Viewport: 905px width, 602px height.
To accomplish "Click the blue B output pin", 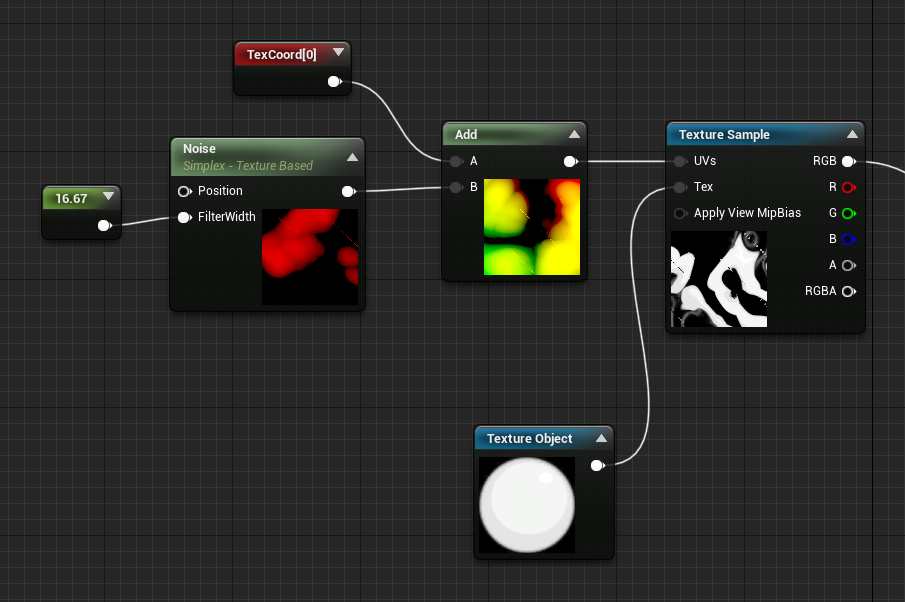I will coord(848,240).
